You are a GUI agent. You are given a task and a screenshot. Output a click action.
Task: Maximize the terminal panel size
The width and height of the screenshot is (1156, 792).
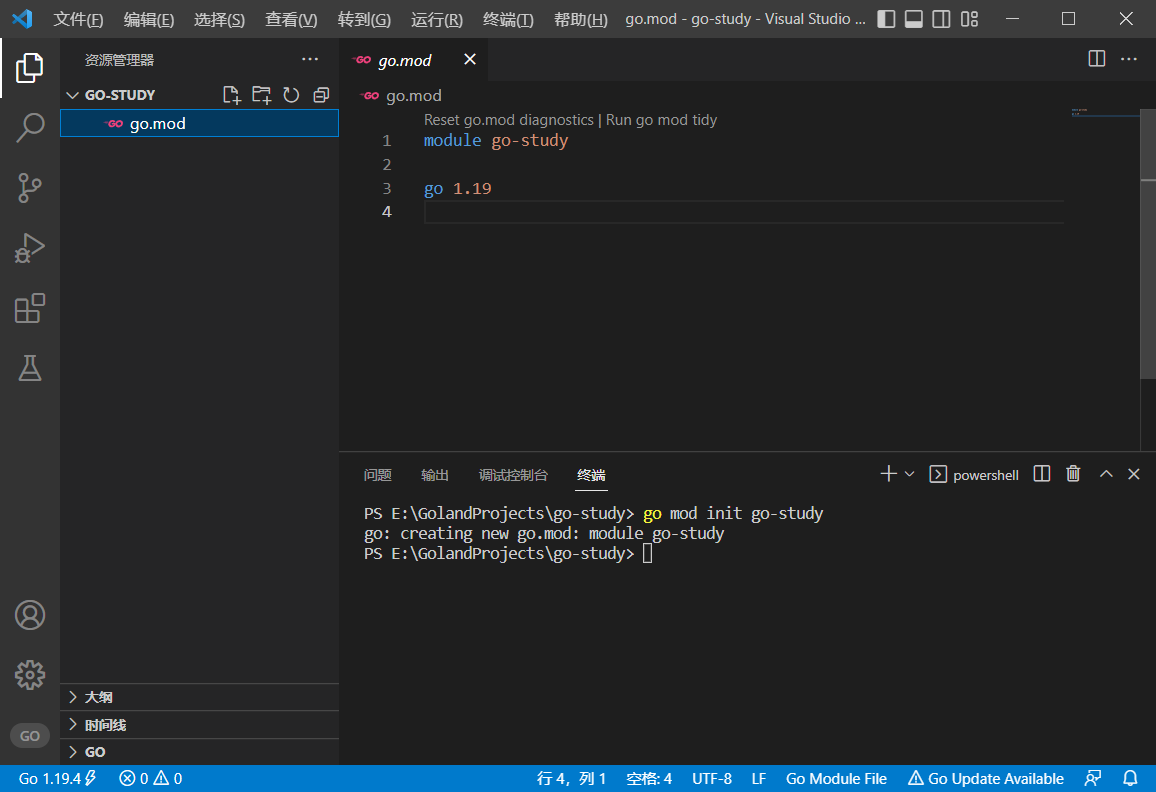[x=1106, y=474]
